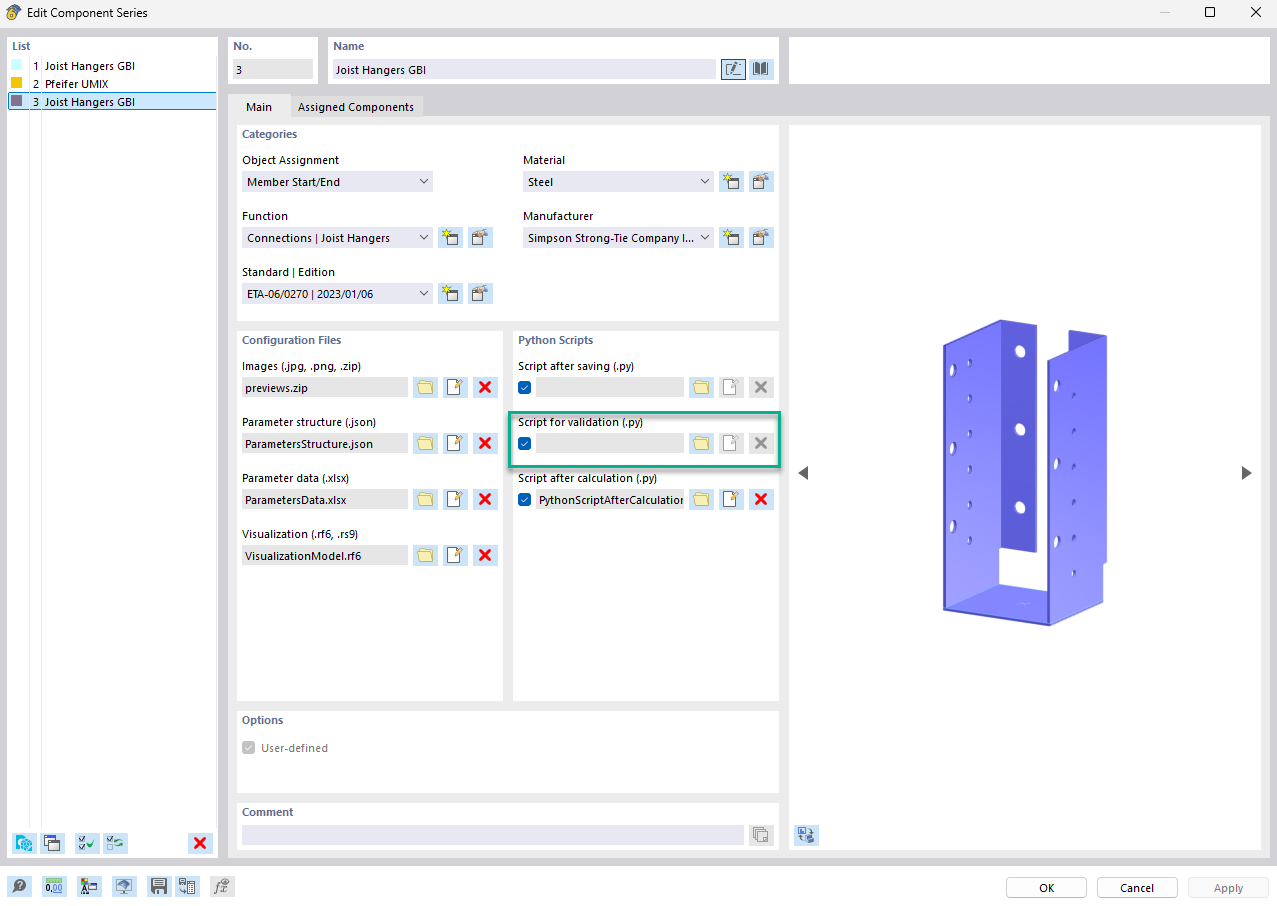Edit the Manufacturer list icon

pyautogui.click(x=762, y=238)
